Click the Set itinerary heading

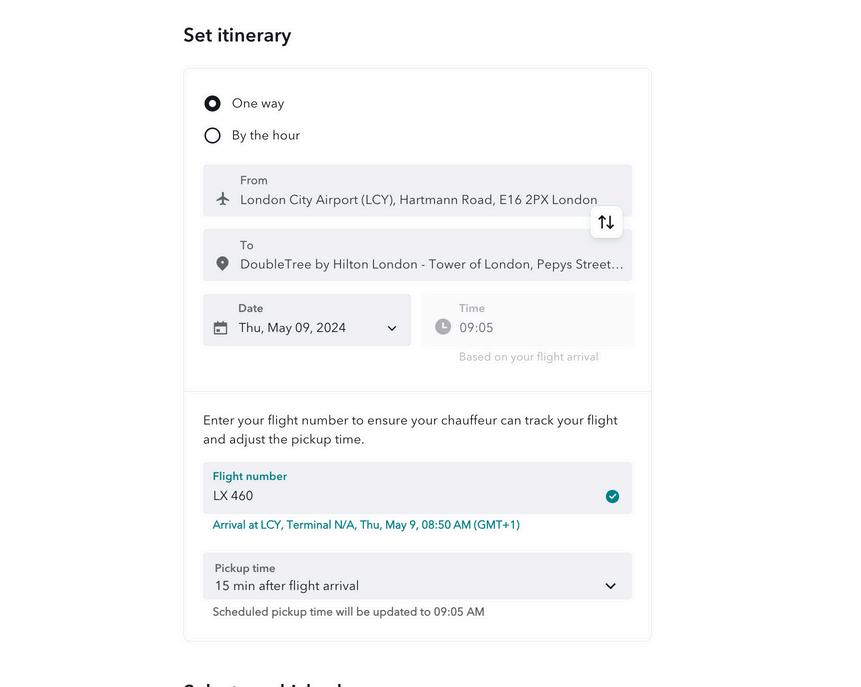pyautogui.click(x=237, y=36)
